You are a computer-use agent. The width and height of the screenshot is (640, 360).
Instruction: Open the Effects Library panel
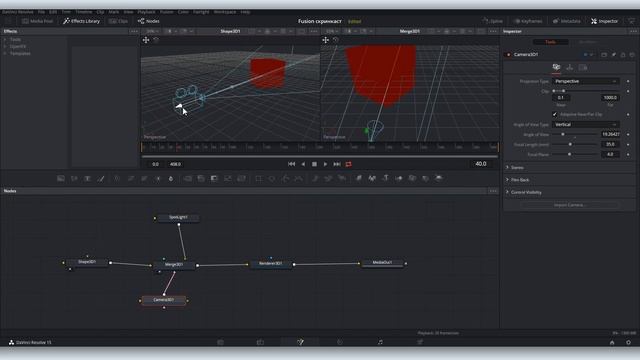coord(81,21)
